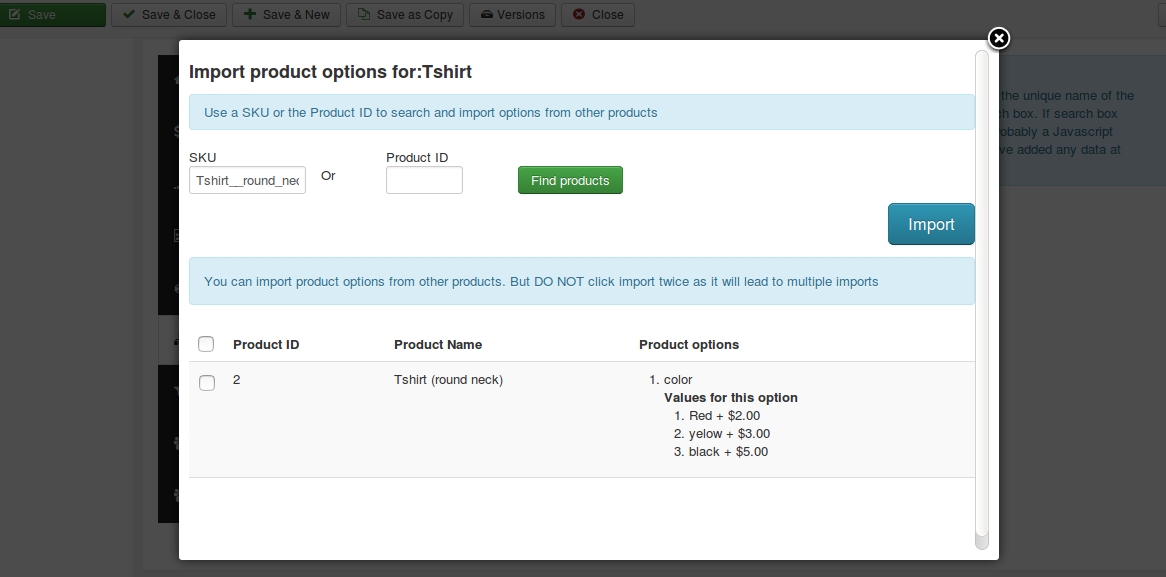Click Save & New with plus icon
Image resolution: width=1166 pixels, height=577 pixels.
coord(287,15)
